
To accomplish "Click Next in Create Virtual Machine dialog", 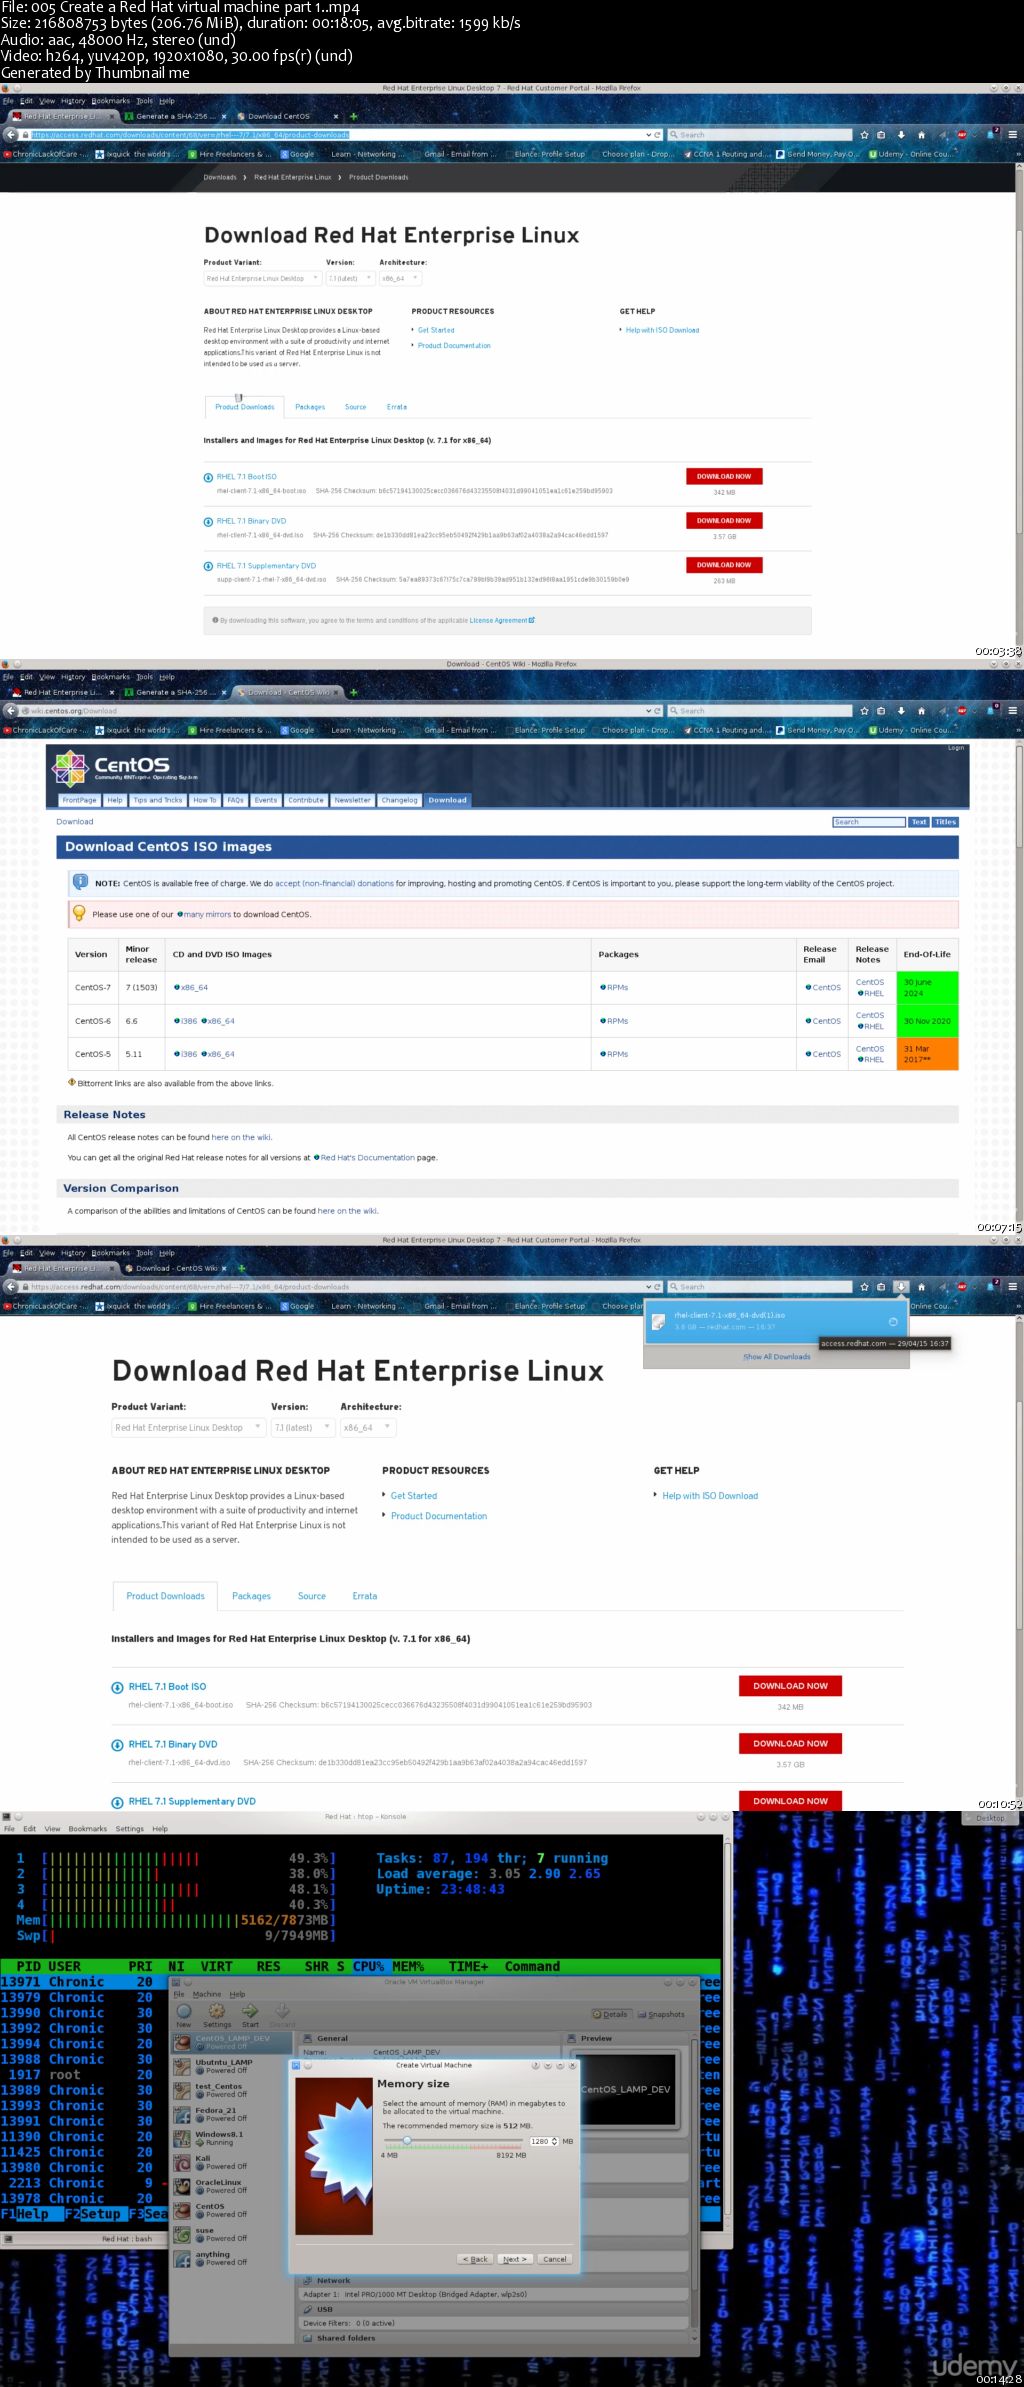I will pyautogui.click(x=514, y=2259).
